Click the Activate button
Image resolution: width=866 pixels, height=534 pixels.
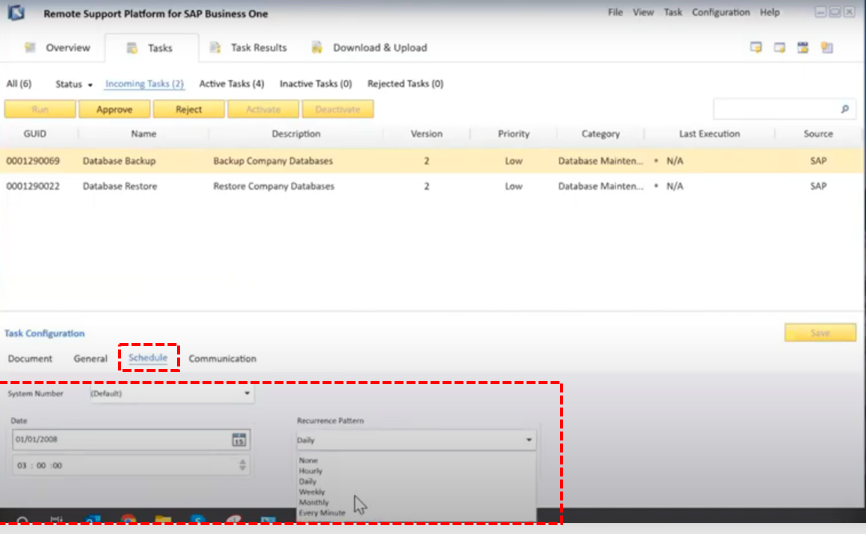coord(263,109)
